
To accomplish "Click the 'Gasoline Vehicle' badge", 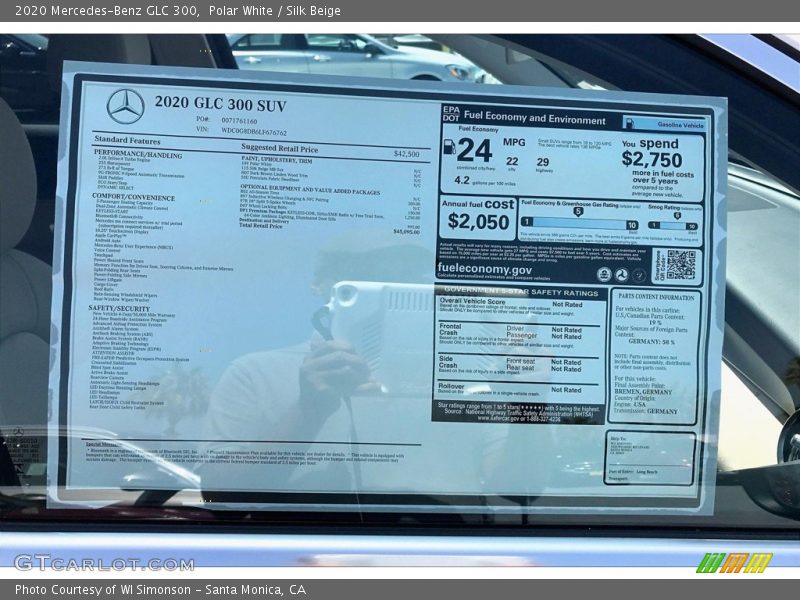I will pos(664,124).
